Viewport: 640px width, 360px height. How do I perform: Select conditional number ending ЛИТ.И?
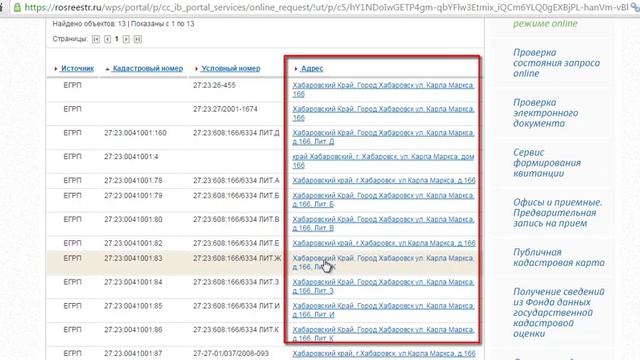(x=236, y=306)
